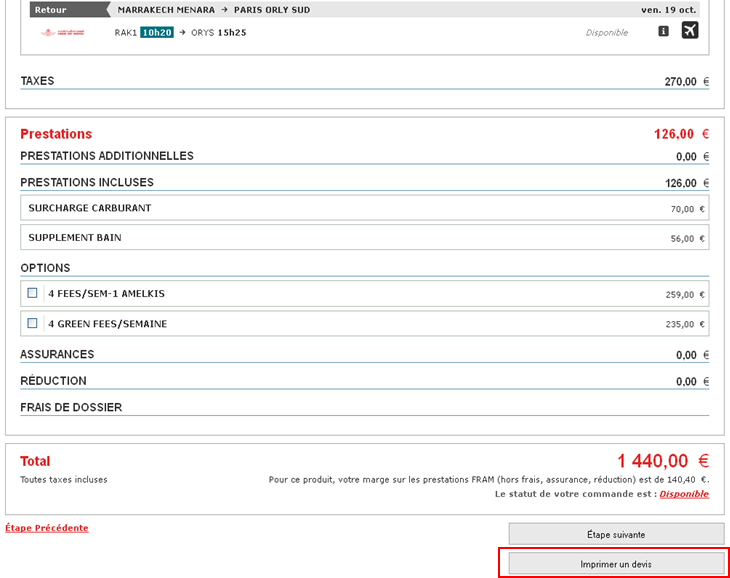Click the TAXES section heading

tap(37, 81)
